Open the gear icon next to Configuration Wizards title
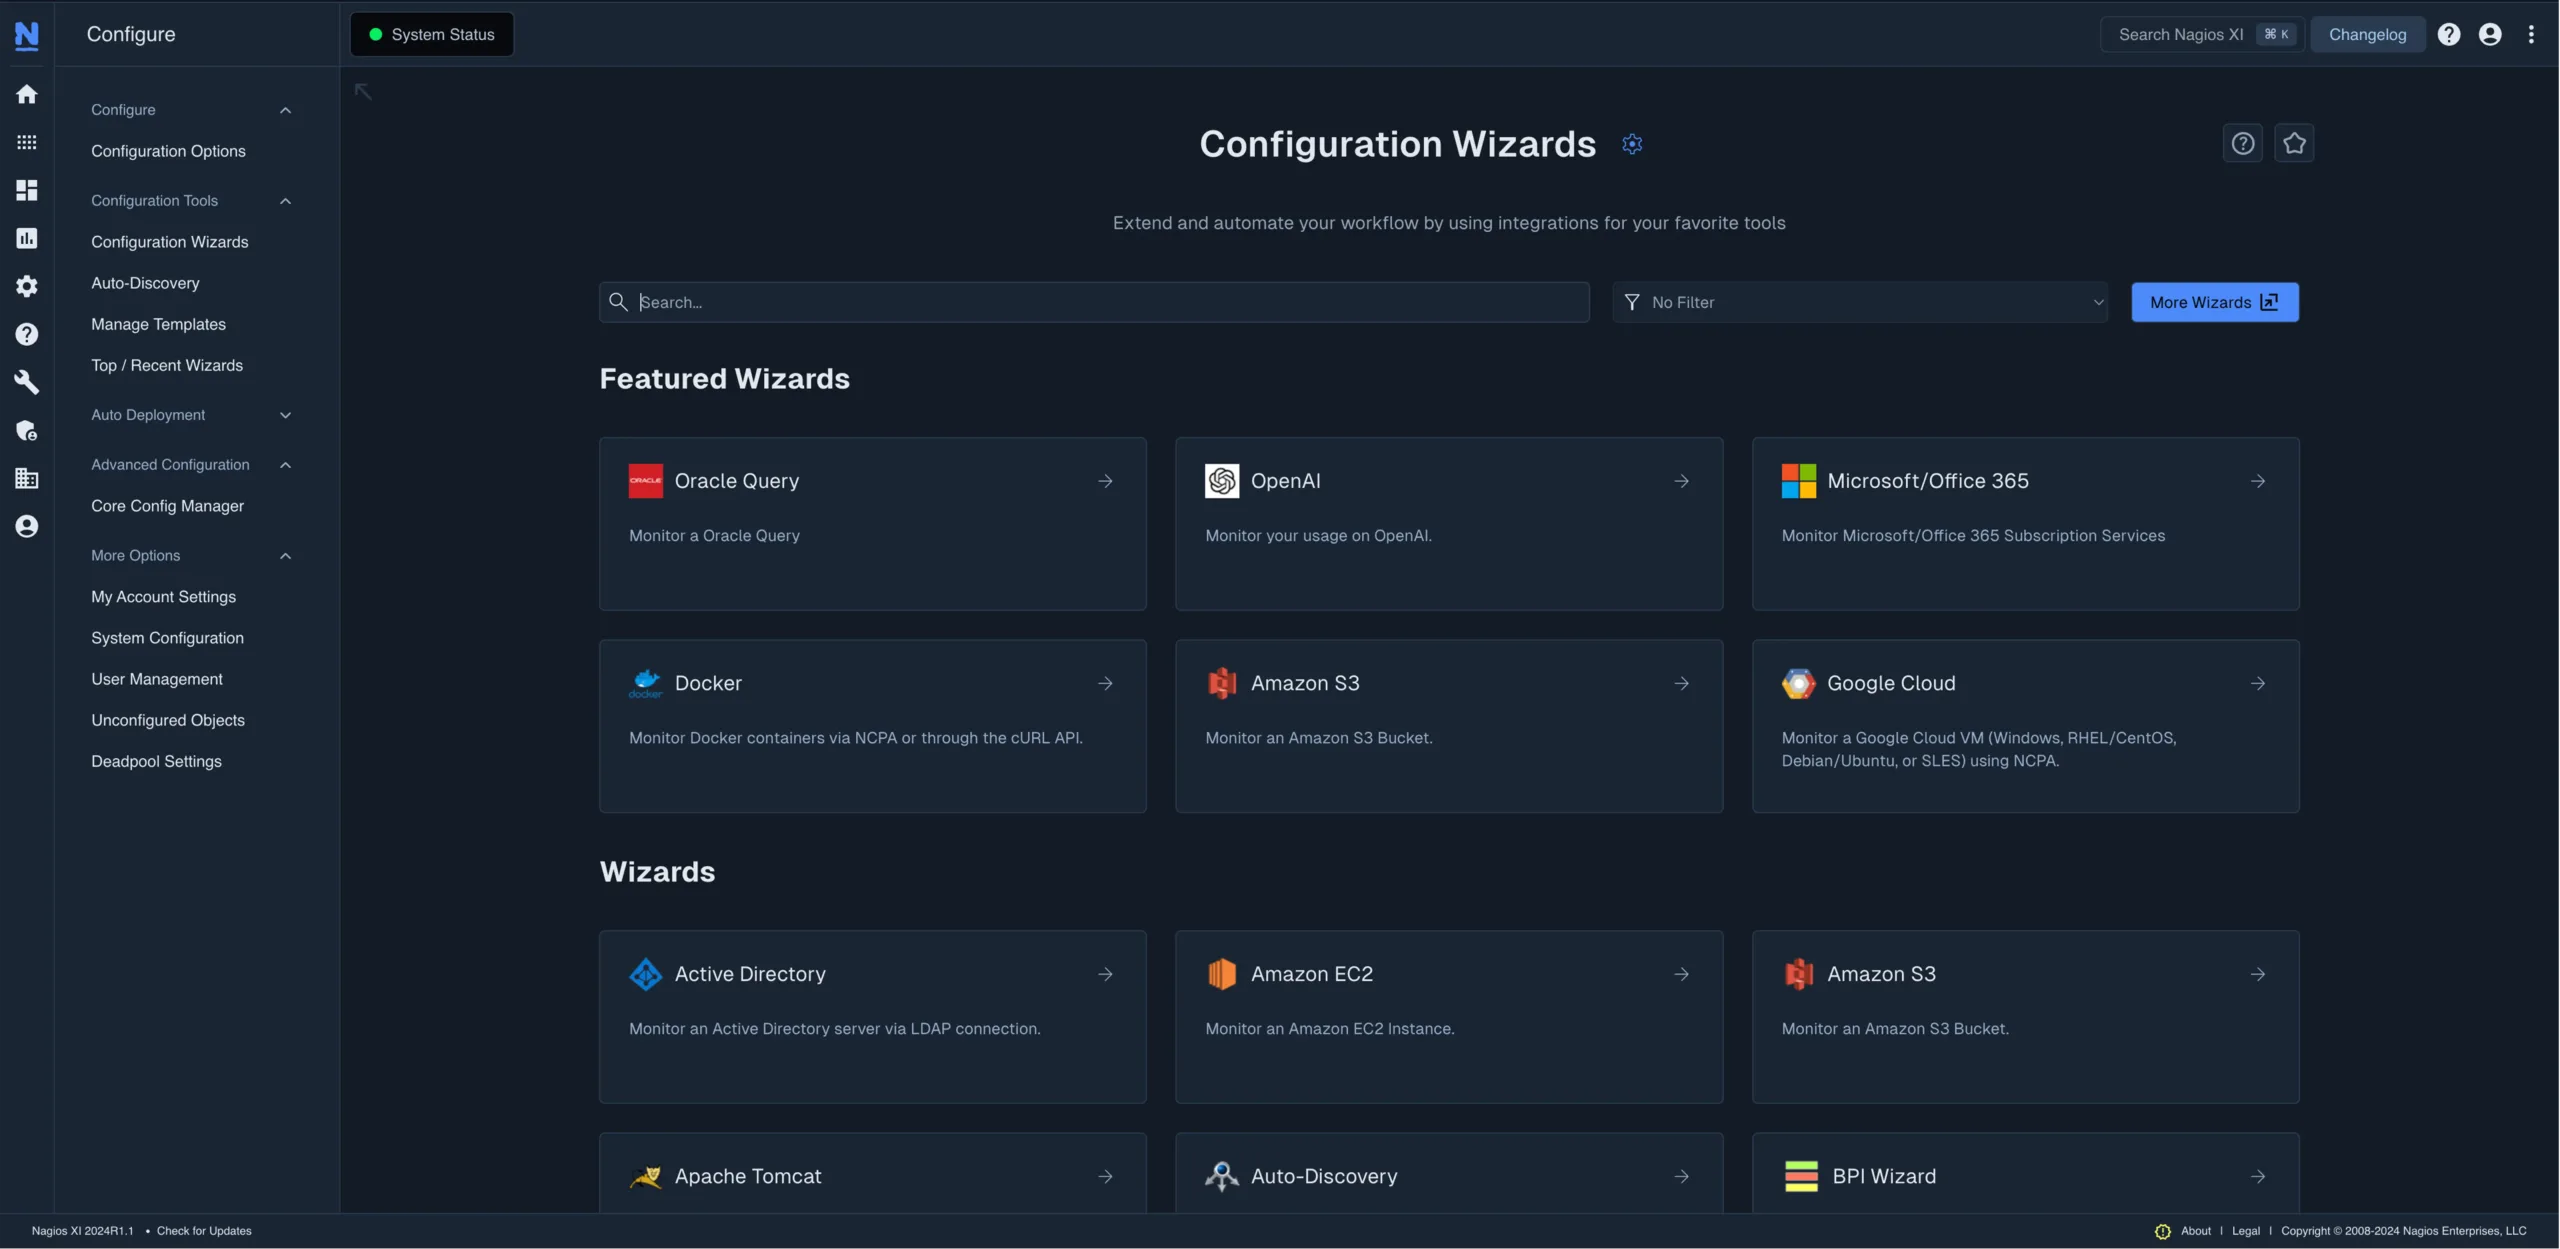The height and width of the screenshot is (1249, 2560). (x=1632, y=143)
